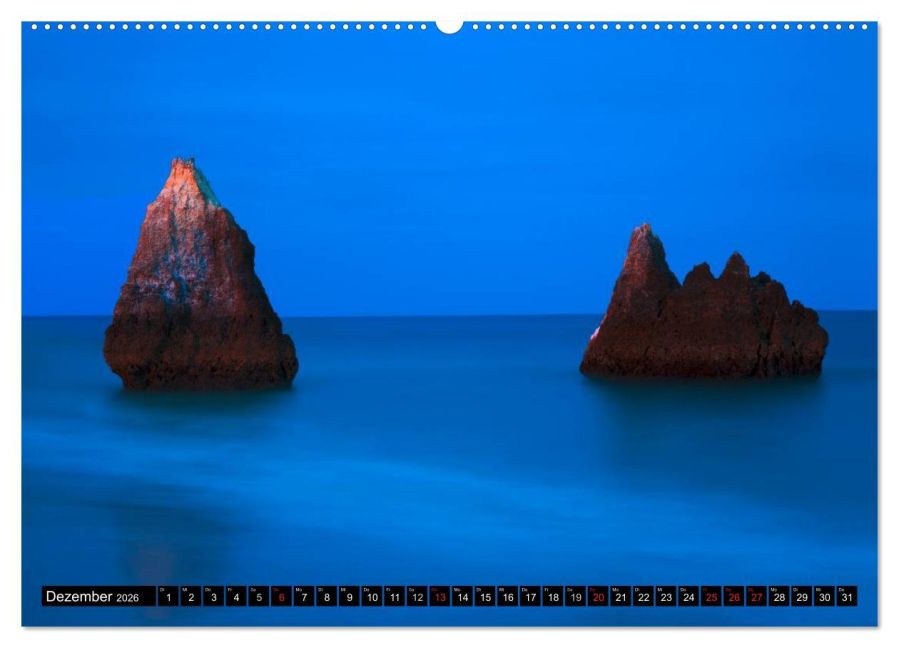The width and height of the screenshot is (899, 648).
Task: Select day 22 in the calendar strip
Action: tap(643, 596)
